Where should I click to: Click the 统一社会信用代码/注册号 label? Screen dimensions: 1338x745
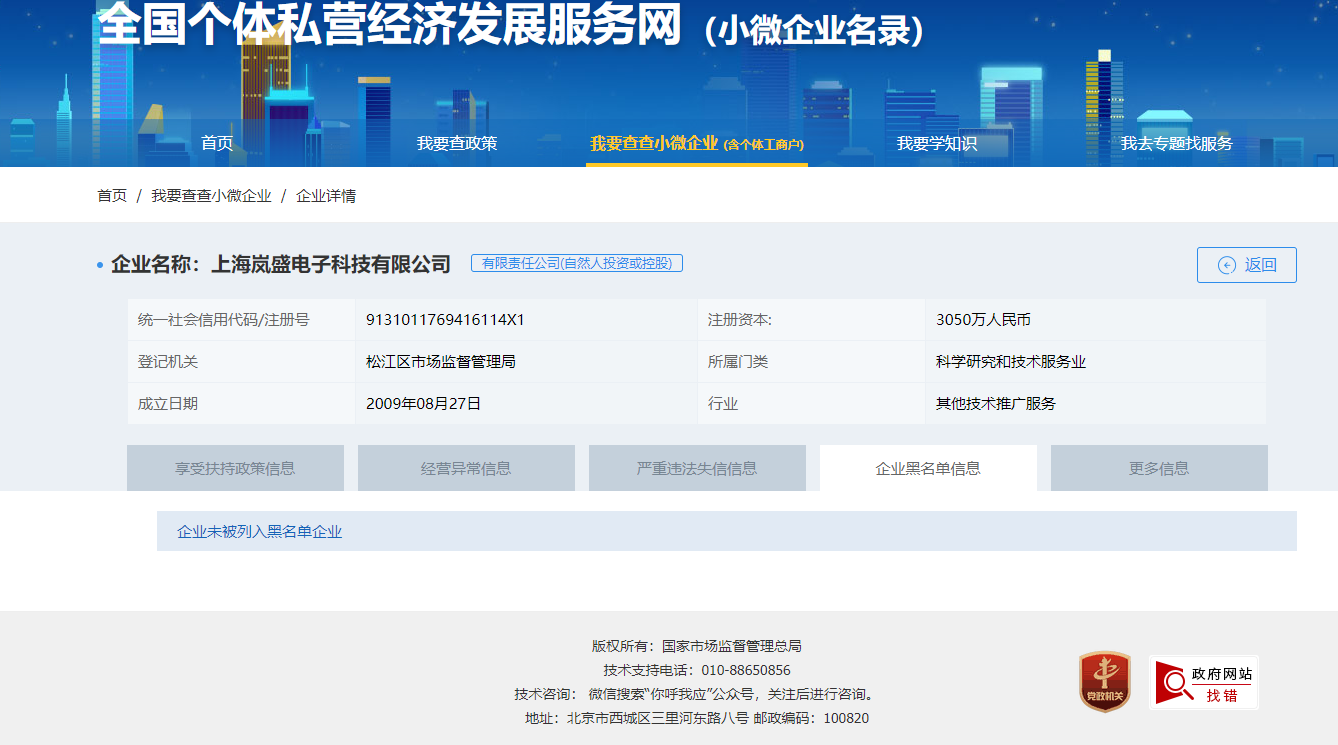tap(224, 320)
